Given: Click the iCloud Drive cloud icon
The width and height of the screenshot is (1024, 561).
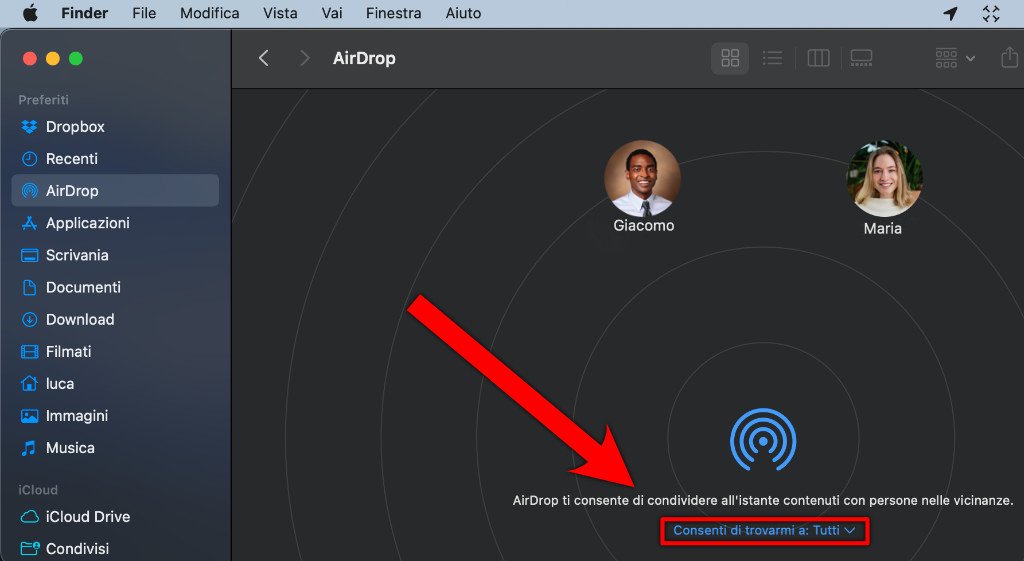Looking at the screenshot, I should click(x=29, y=517).
